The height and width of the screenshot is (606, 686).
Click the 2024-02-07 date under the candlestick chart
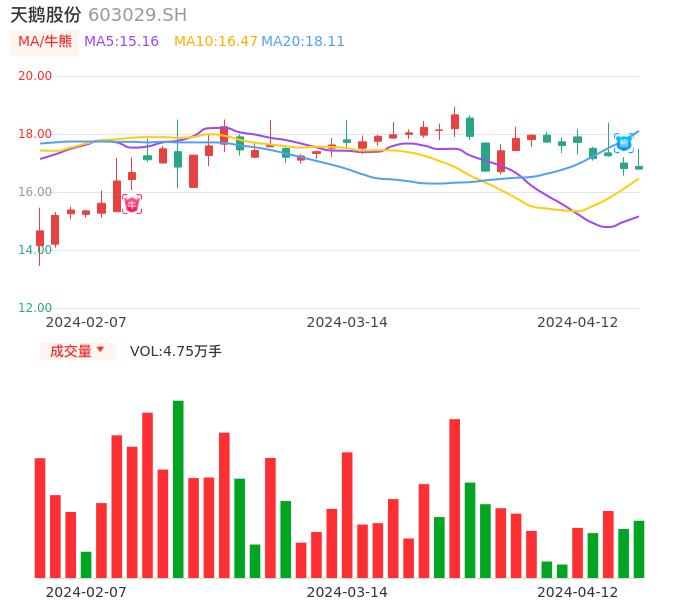tap(86, 322)
